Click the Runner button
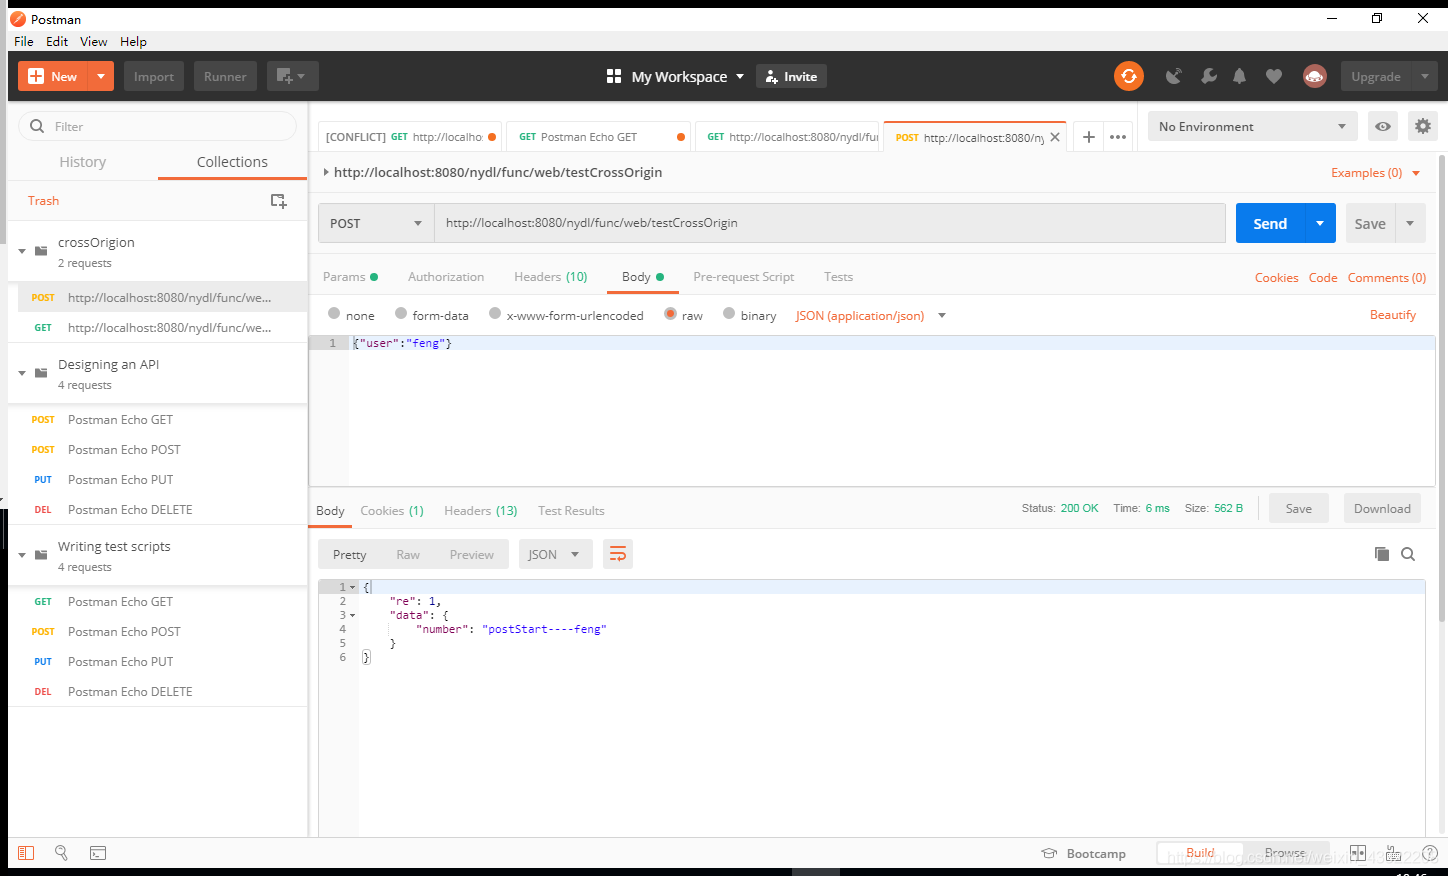Viewport: 1448px width, 876px height. tap(225, 76)
